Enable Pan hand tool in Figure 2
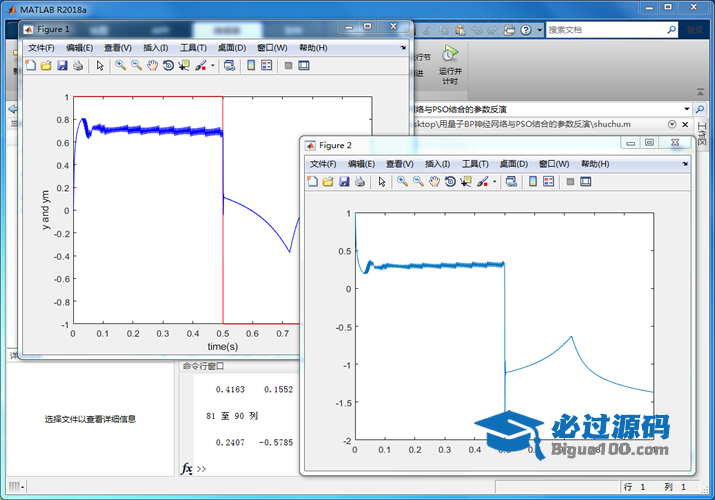Image resolution: width=715 pixels, height=500 pixels. pyautogui.click(x=434, y=182)
